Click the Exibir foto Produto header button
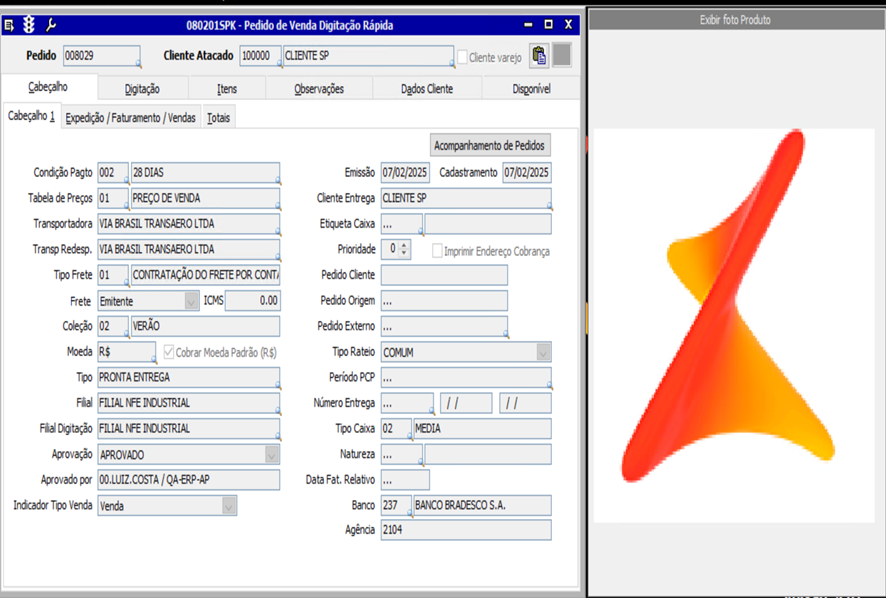886x598 pixels. [x=735, y=20]
